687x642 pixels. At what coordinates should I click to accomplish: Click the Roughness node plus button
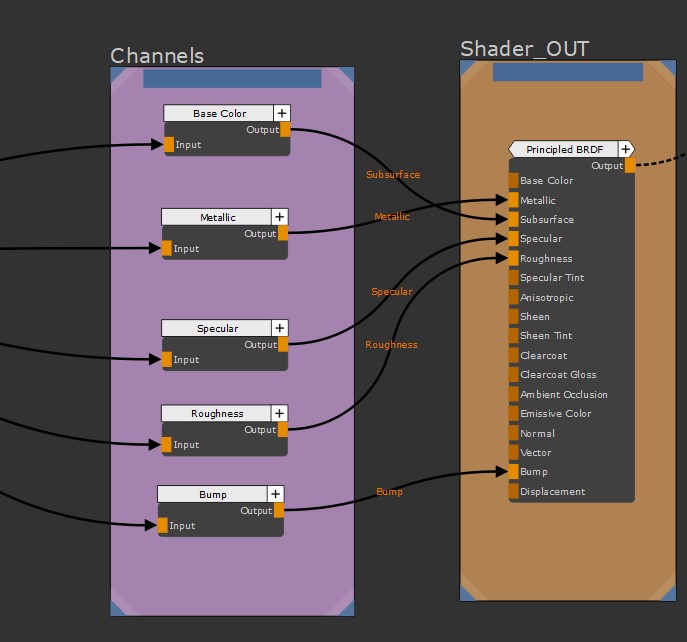coord(279,413)
